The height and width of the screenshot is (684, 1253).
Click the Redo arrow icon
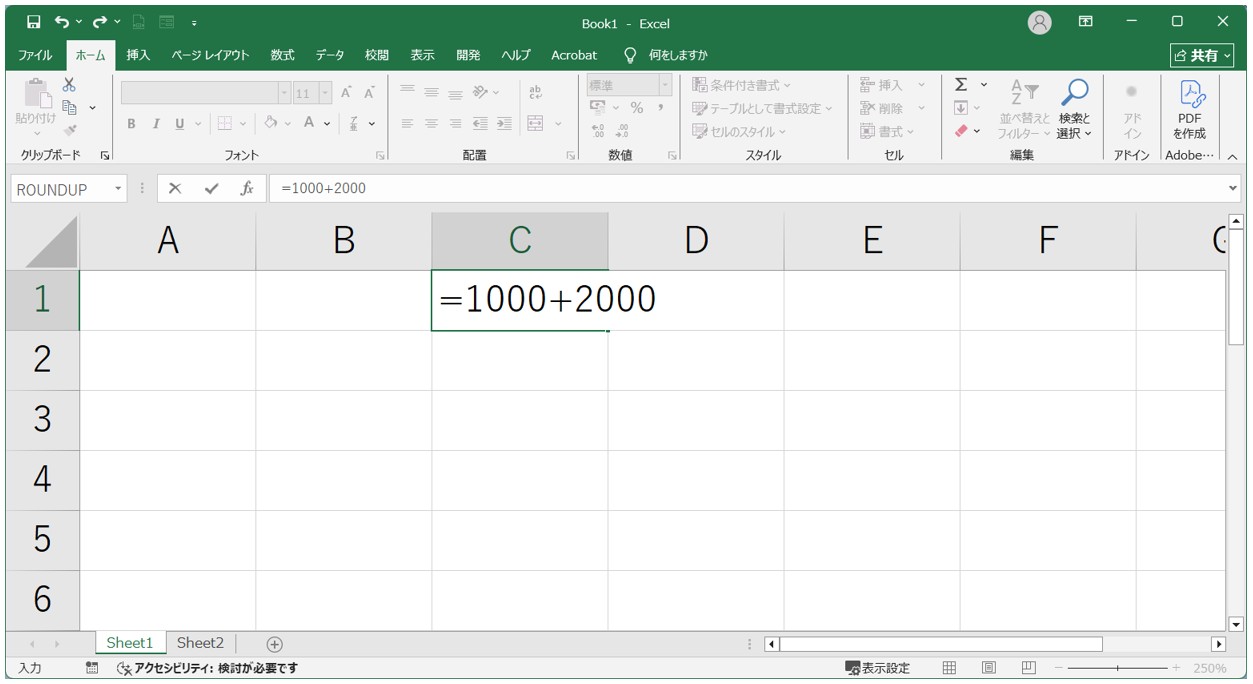[99, 22]
